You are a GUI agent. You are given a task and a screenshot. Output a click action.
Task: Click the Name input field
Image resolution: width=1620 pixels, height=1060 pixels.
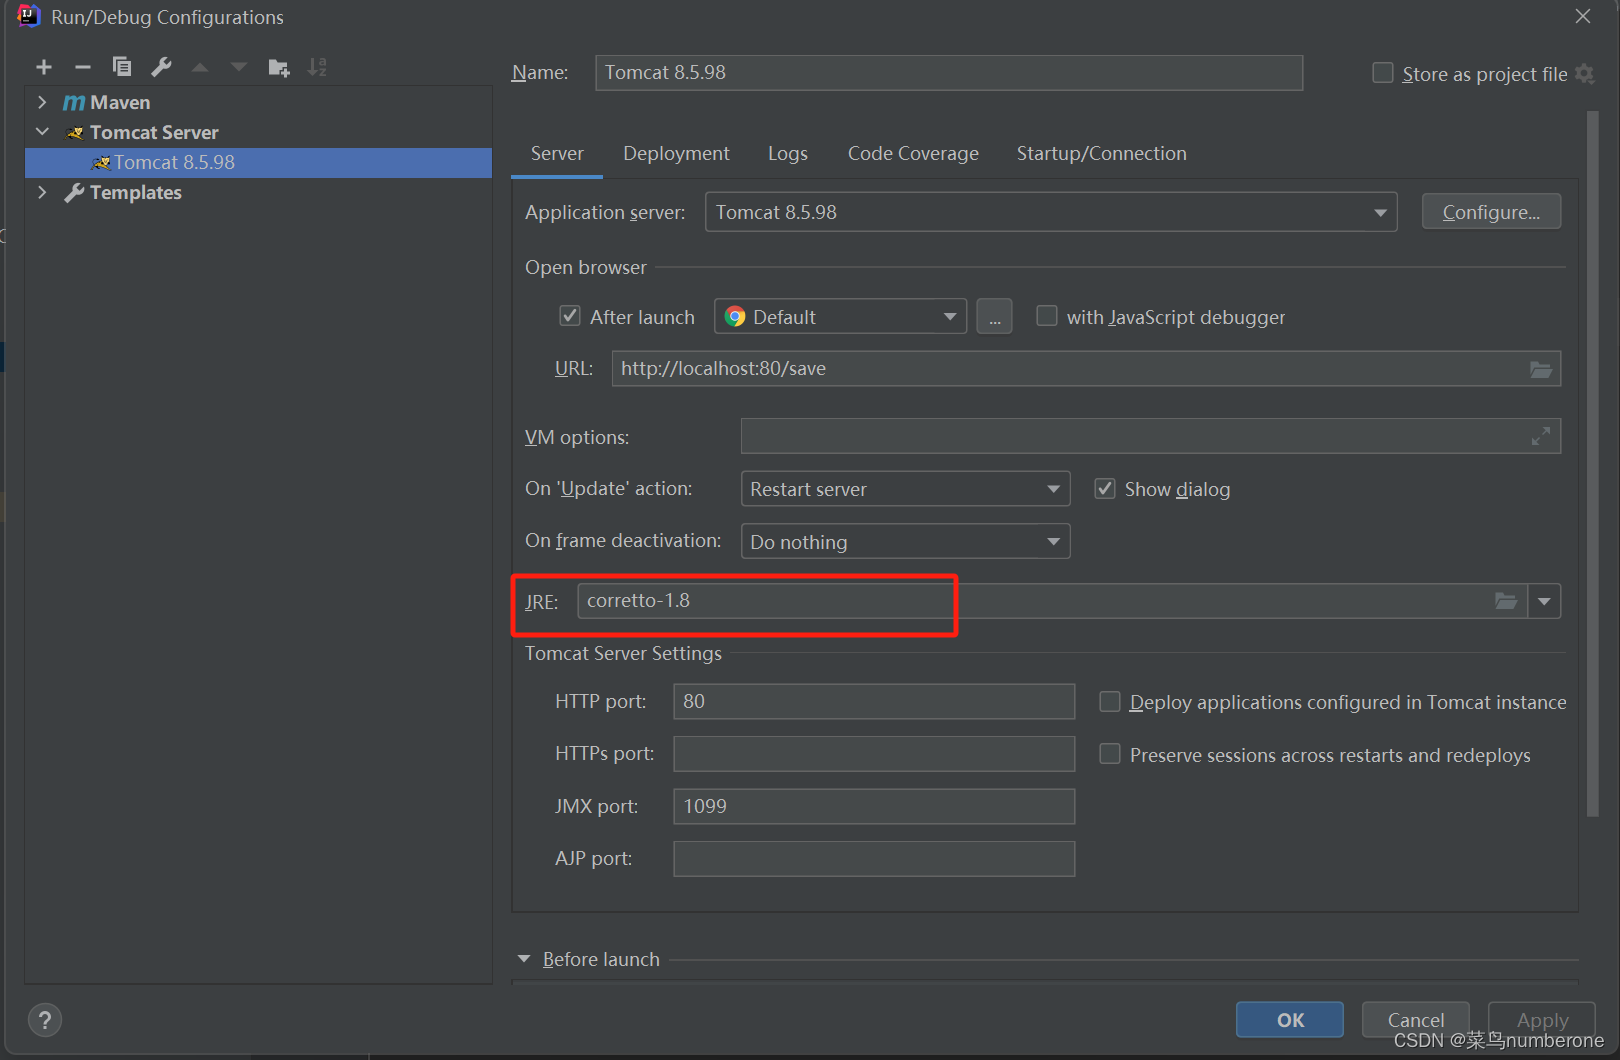pos(949,73)
